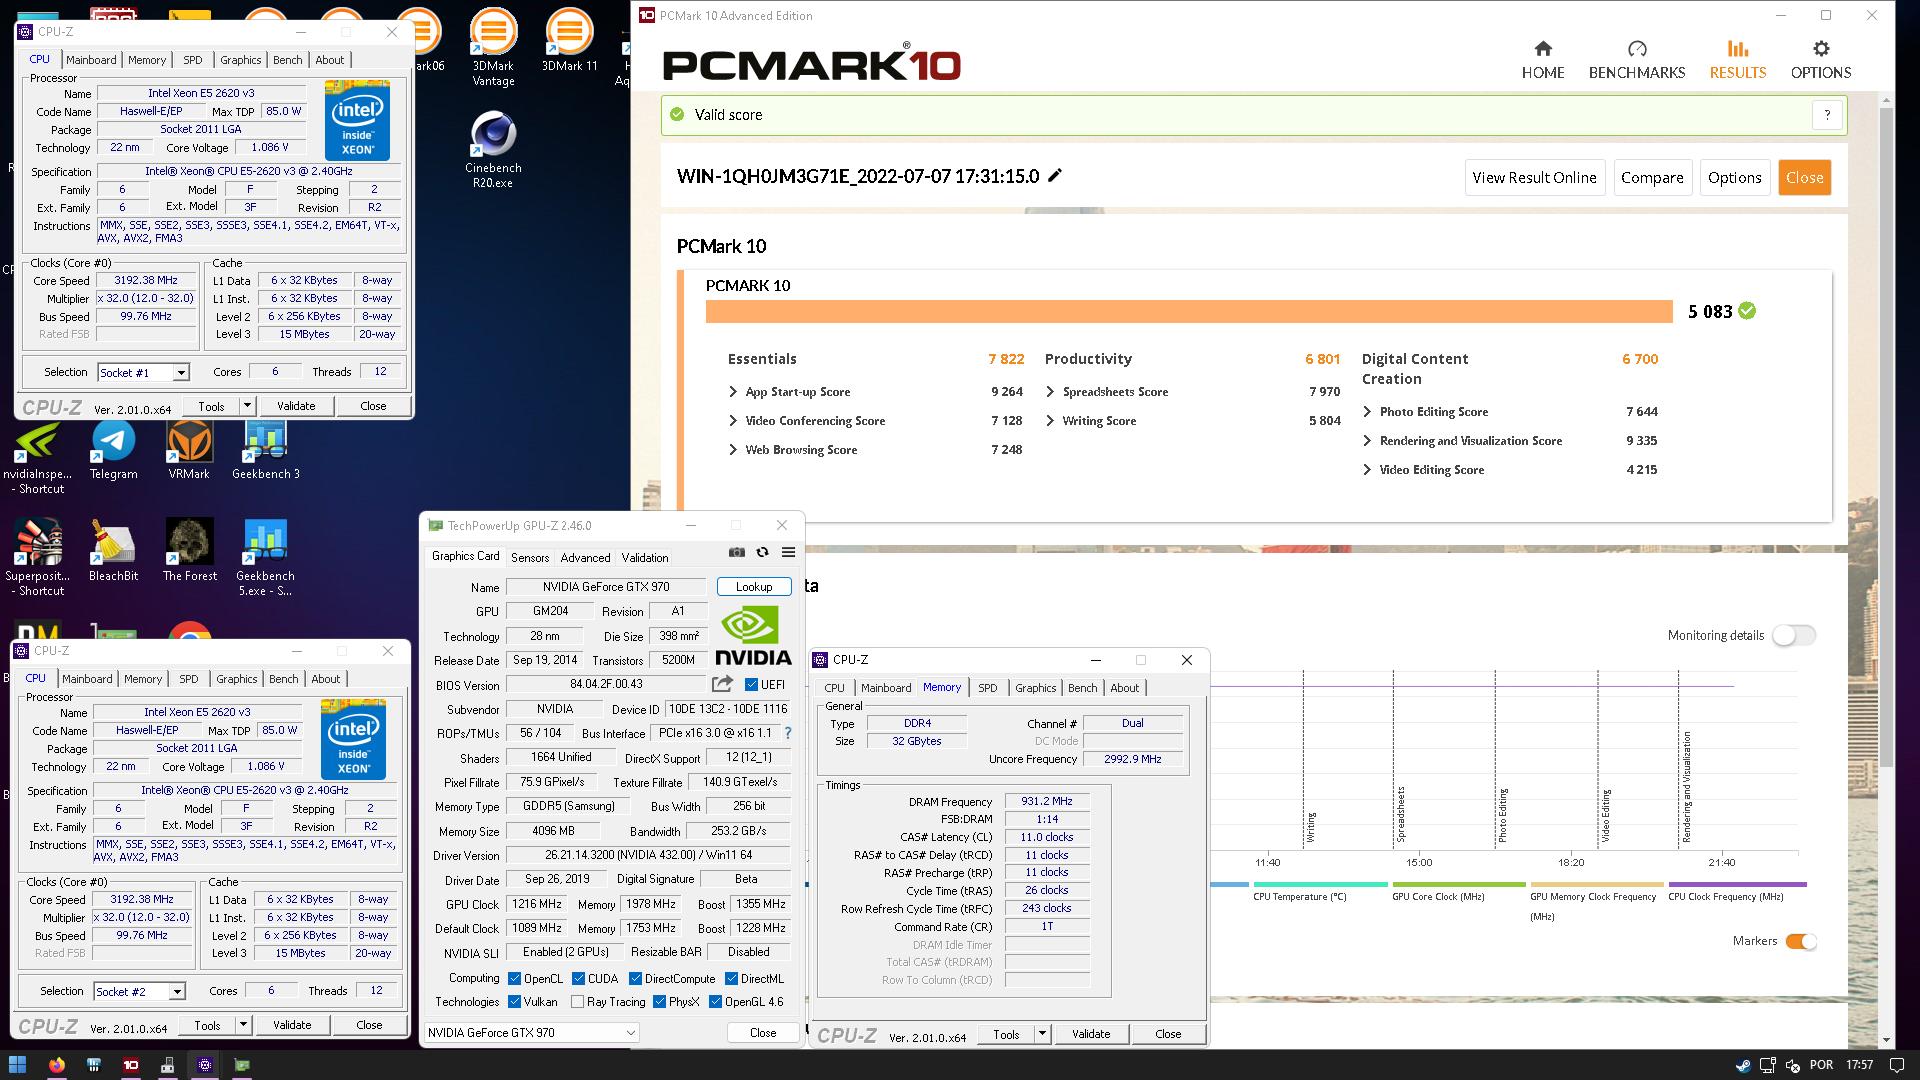Click the orange Close button in PCMark results

[x=1804, y=177]
